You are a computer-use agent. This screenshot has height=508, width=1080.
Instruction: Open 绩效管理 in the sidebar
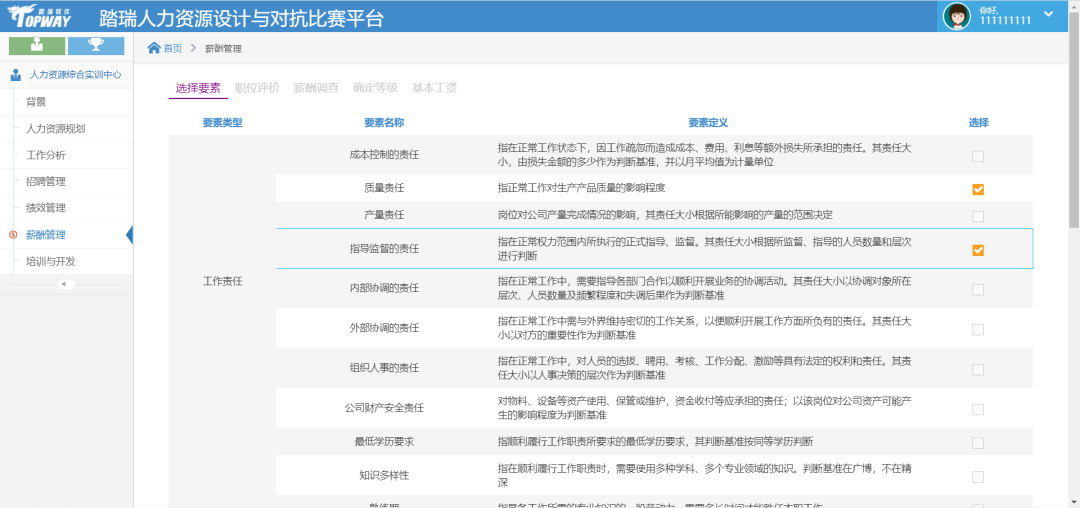click(x=46, y=208)
